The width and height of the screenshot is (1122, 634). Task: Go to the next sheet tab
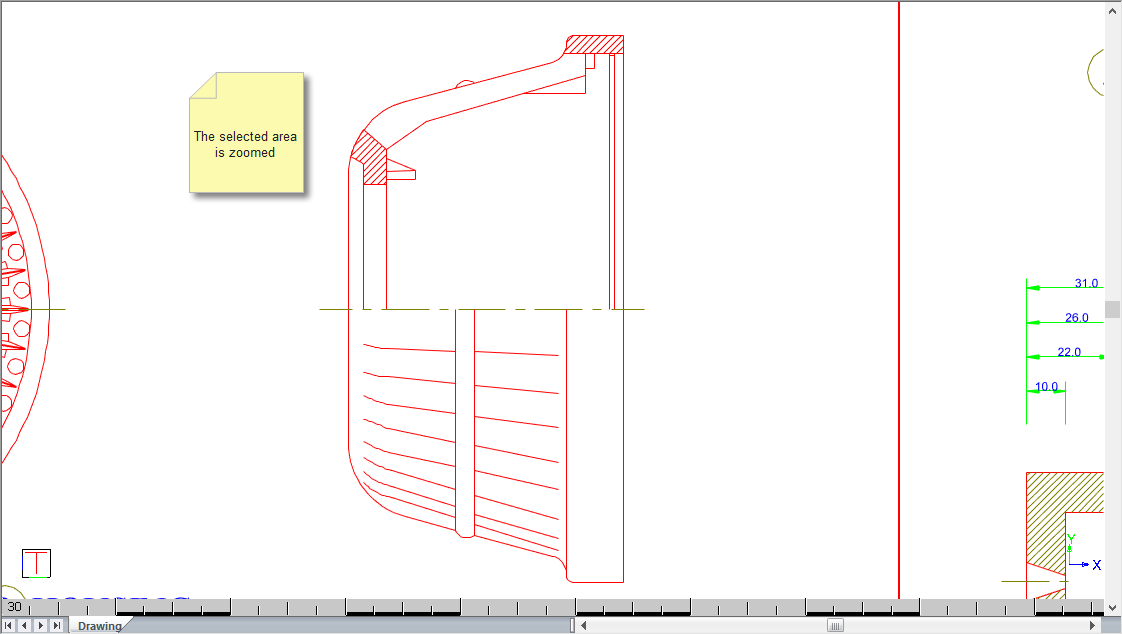tap(41, 625)
